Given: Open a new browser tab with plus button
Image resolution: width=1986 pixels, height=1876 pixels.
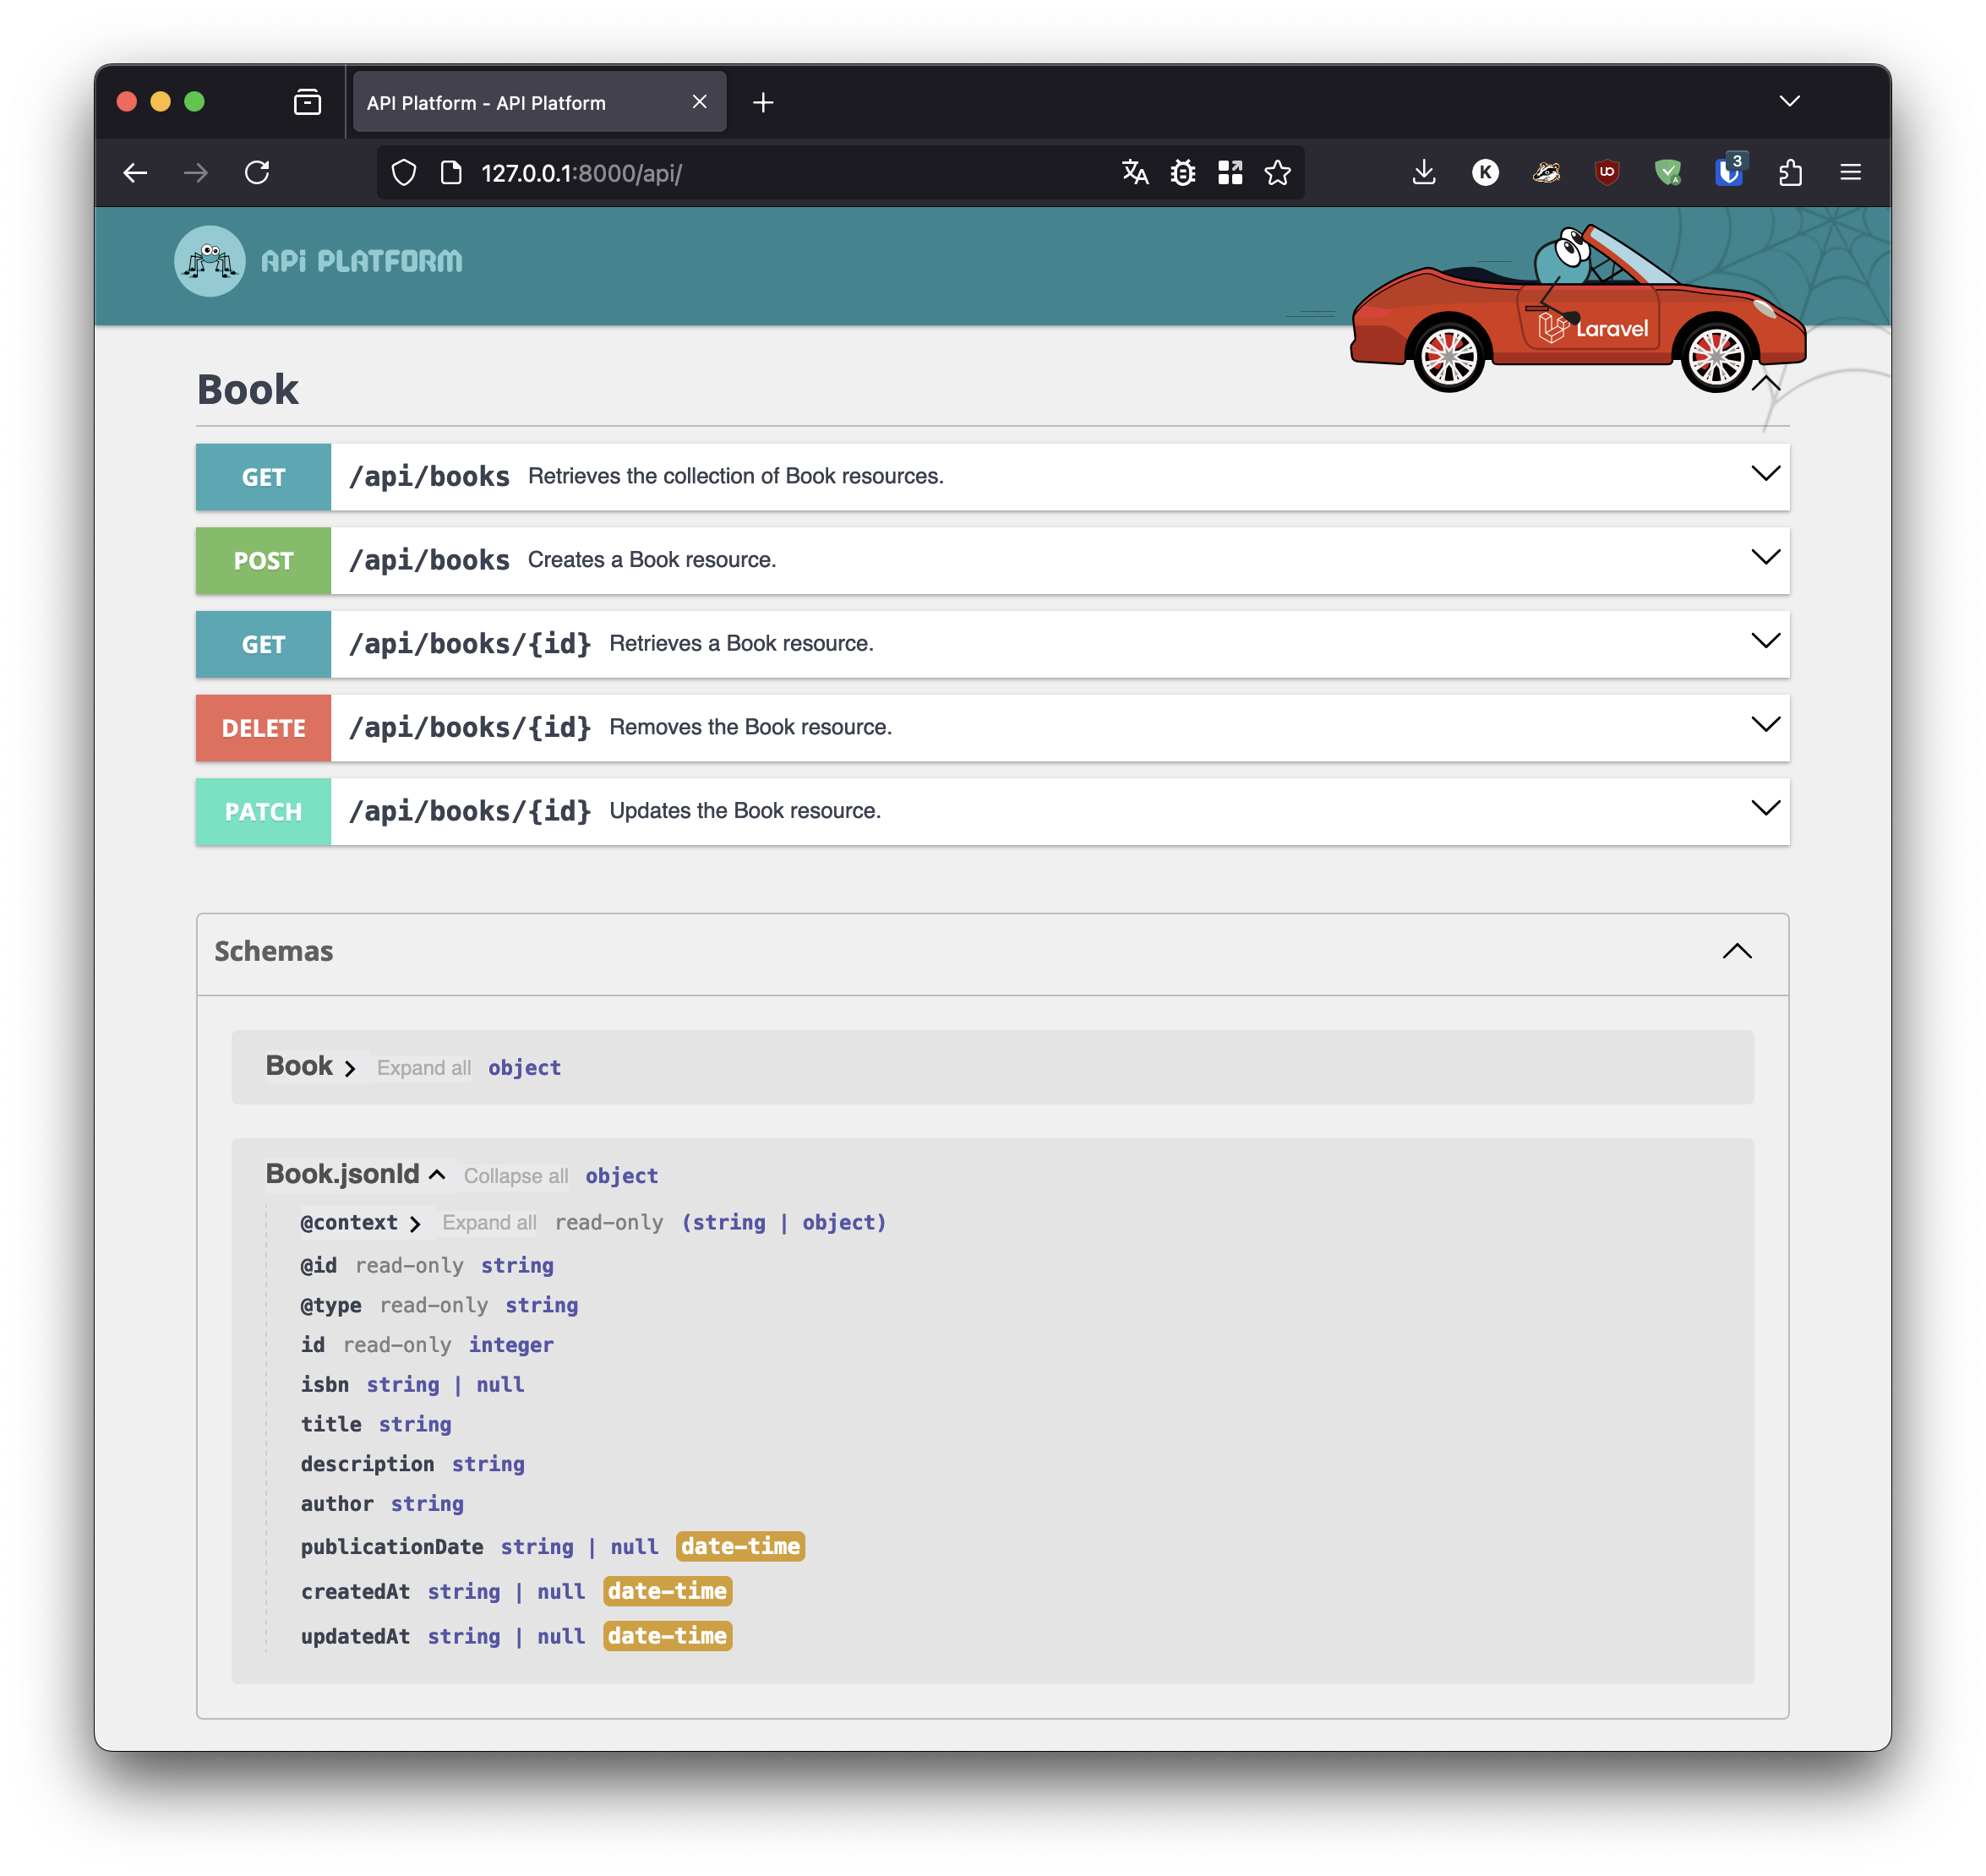Looking at the screenshot, I should pos(764,101).
